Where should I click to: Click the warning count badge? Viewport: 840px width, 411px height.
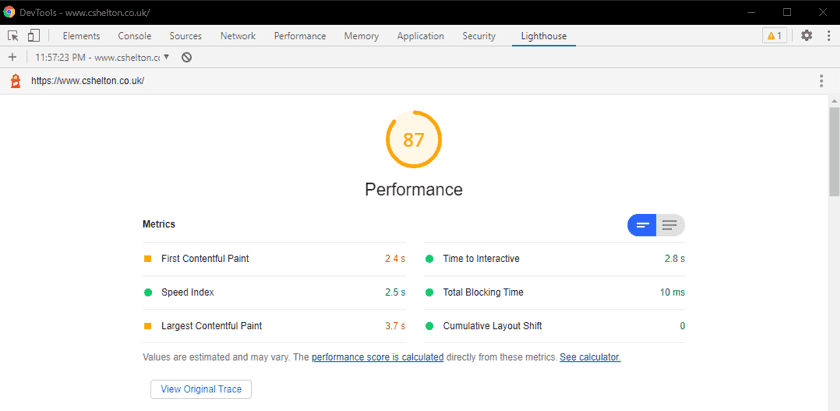[x=775, y=36]
